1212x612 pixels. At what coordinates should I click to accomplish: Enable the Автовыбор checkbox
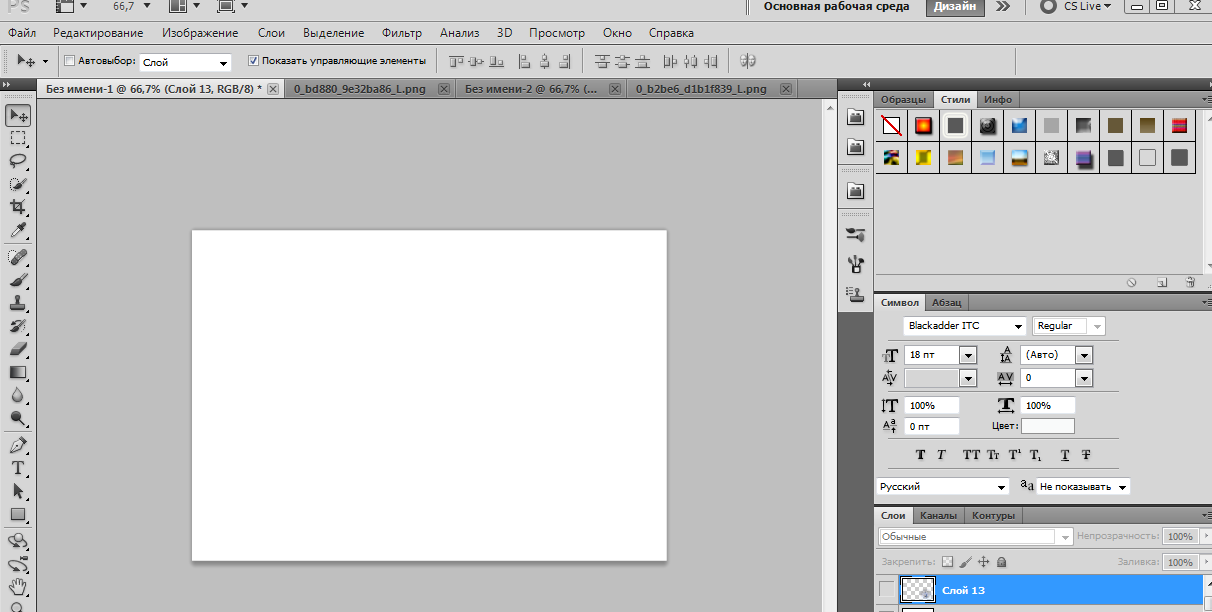[69, 61]
